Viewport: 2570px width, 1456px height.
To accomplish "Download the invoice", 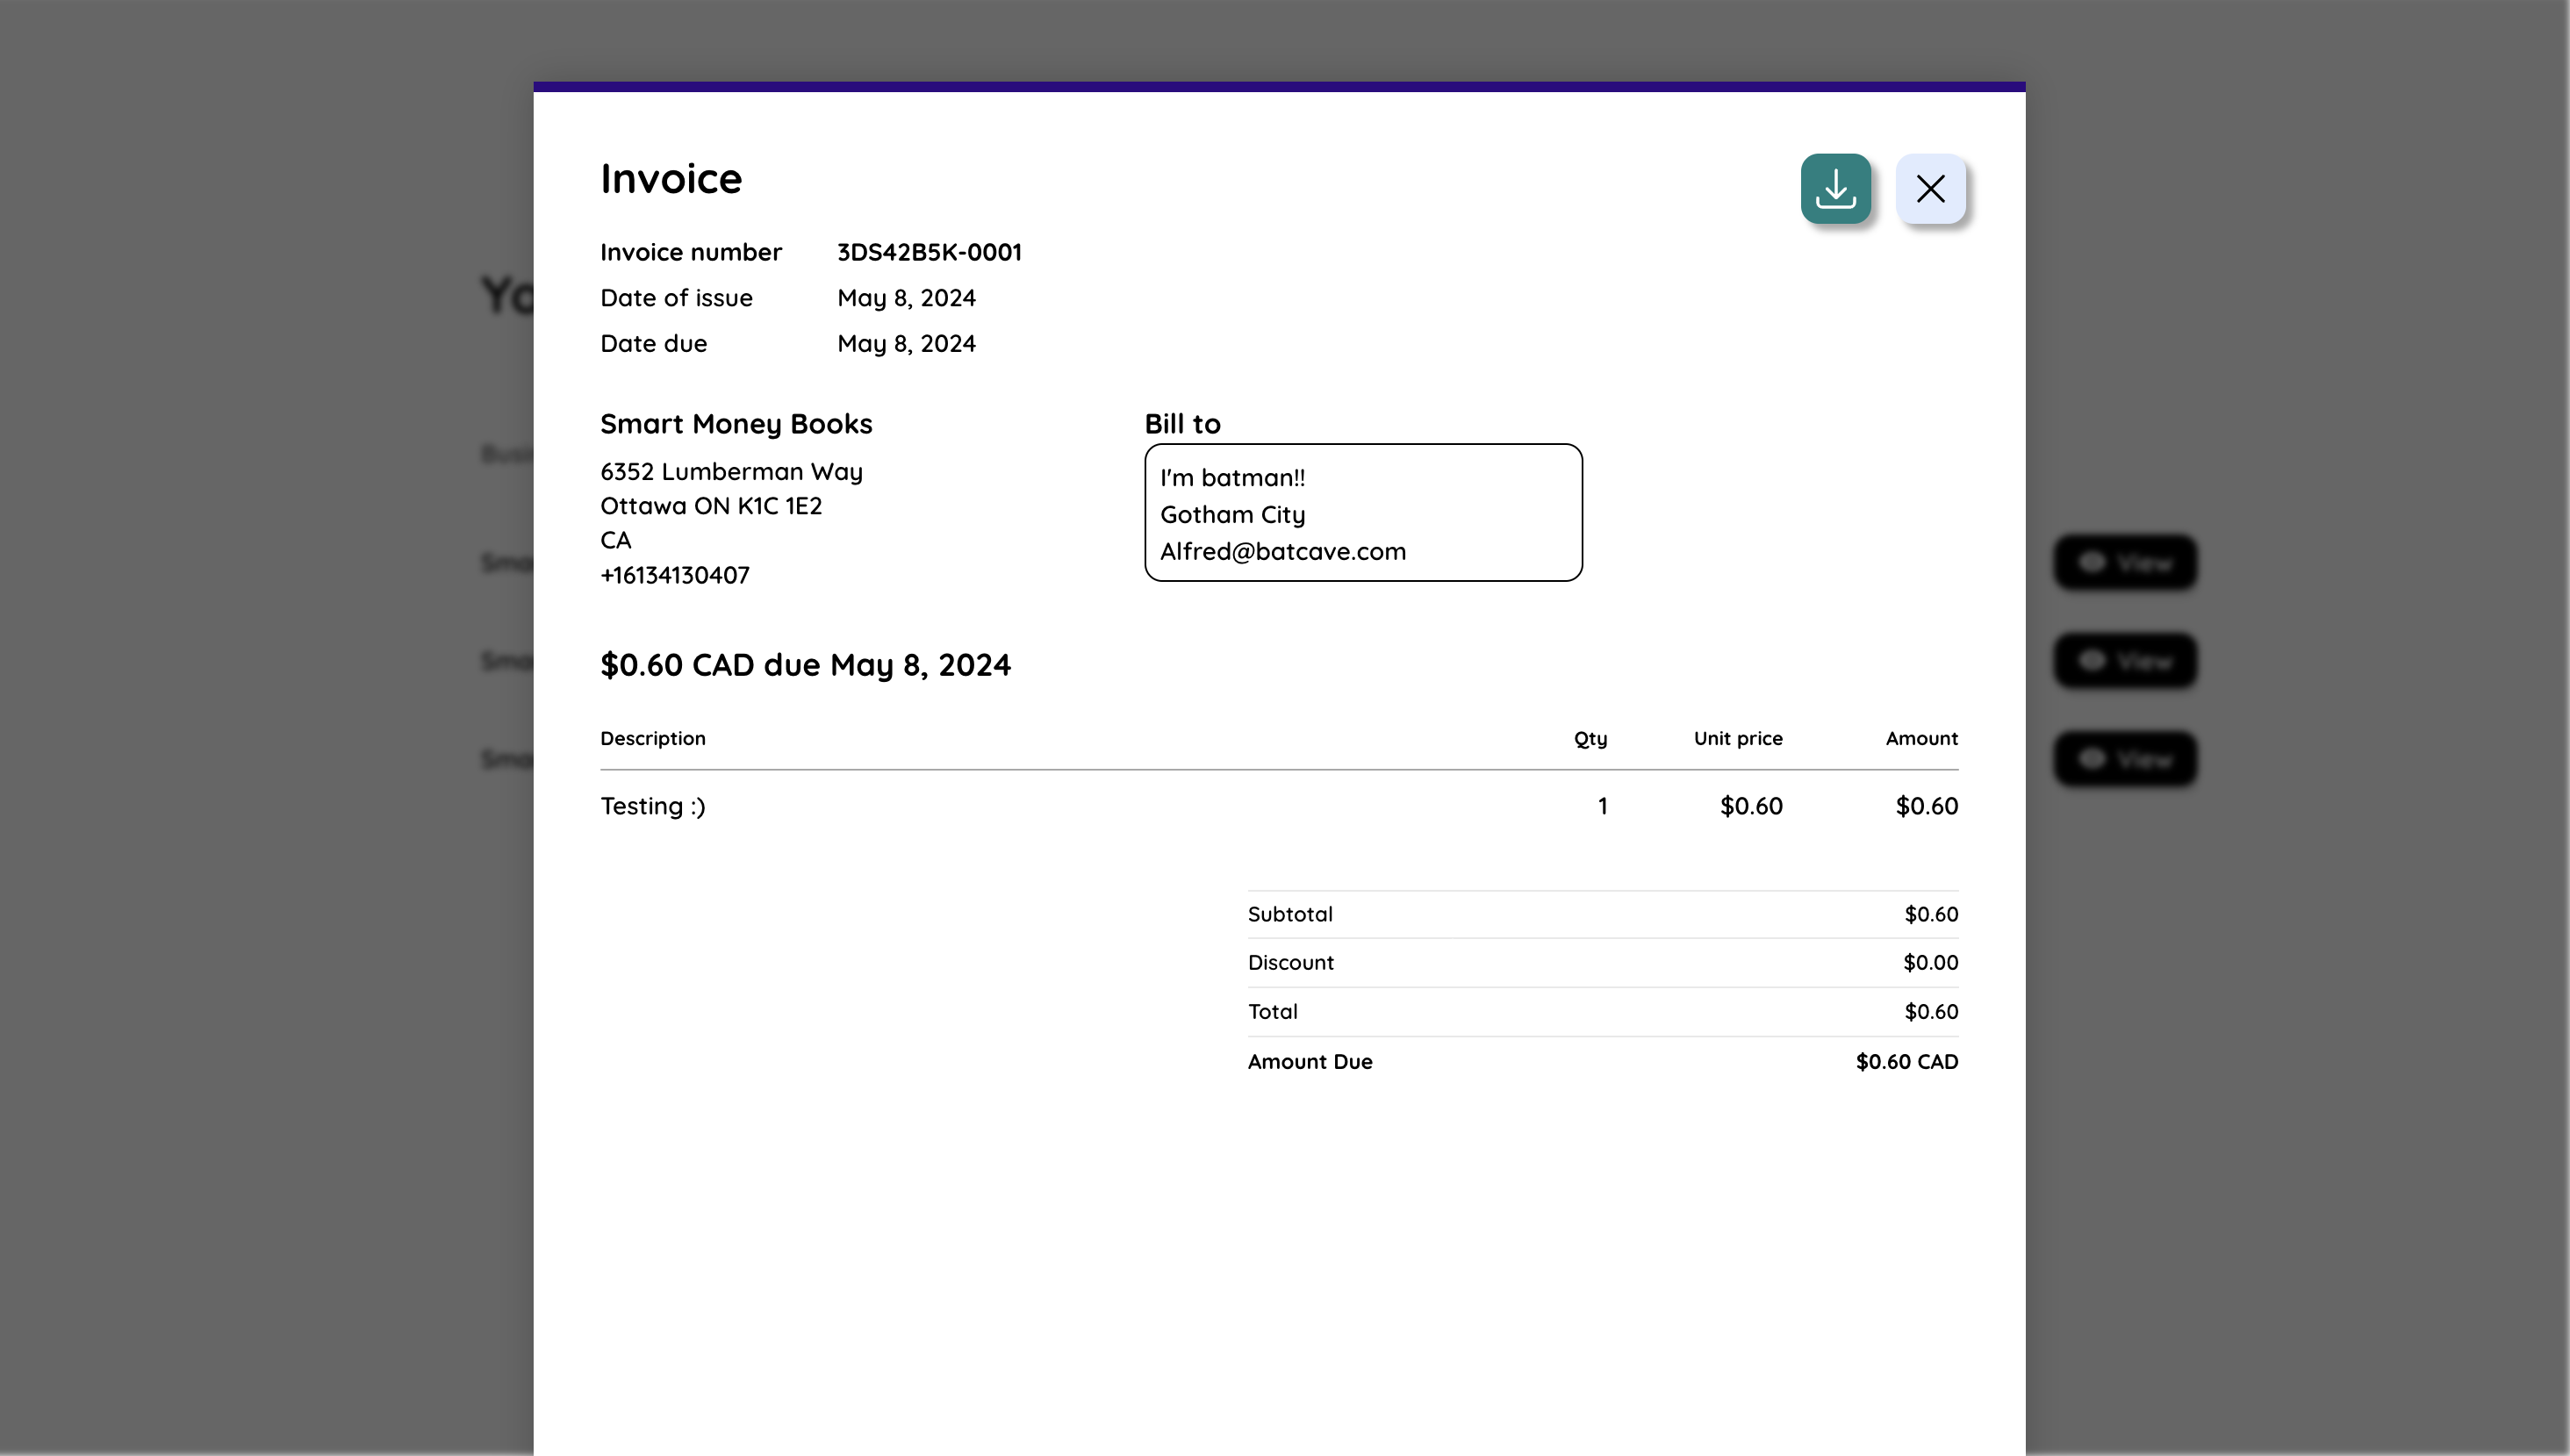I will pyautogui.click(x=1836, y=188).
